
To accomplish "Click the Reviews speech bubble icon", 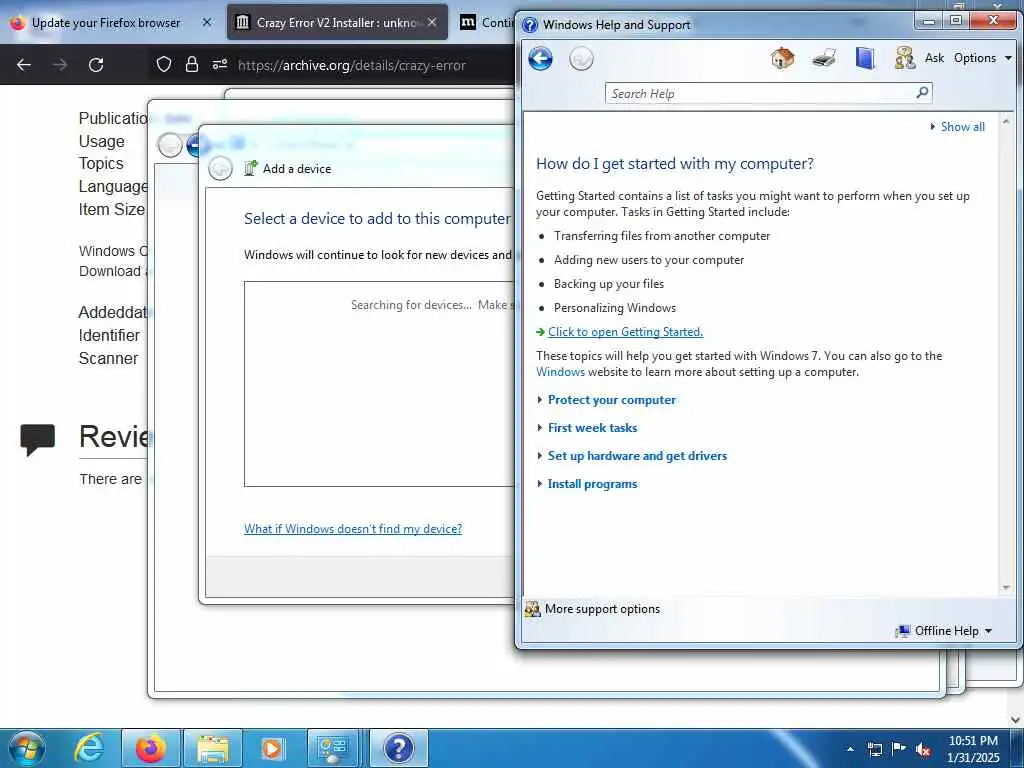I will (x=37, y=440).
